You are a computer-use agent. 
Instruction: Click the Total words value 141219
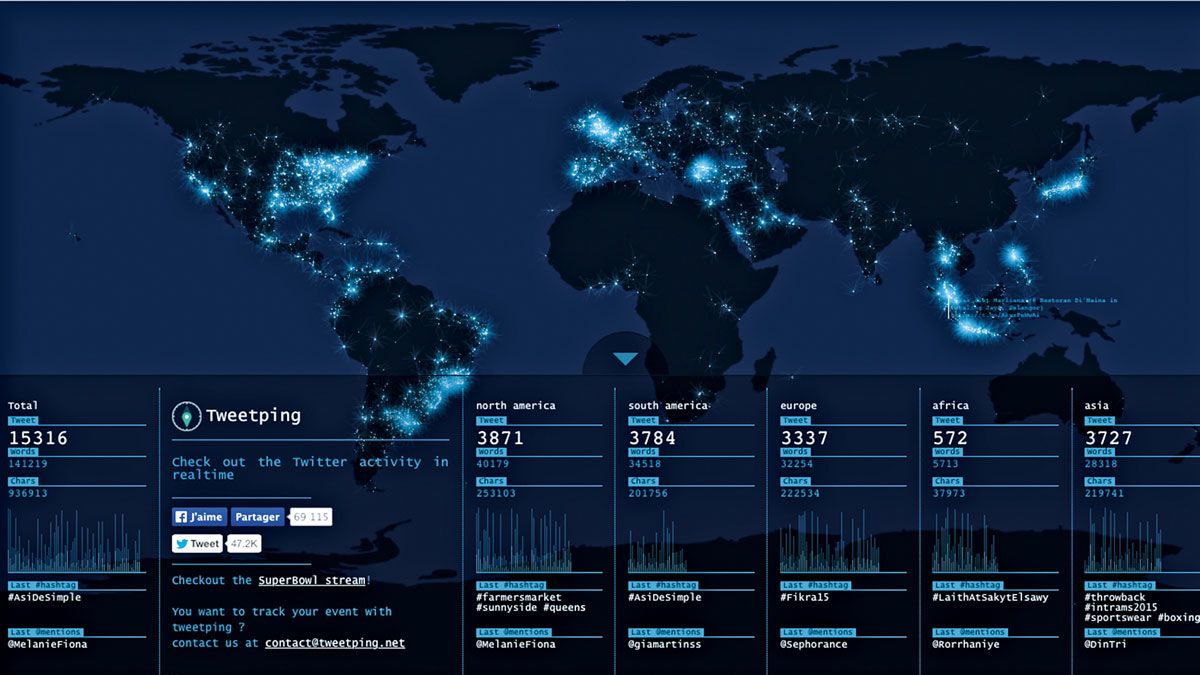[28, 464]
